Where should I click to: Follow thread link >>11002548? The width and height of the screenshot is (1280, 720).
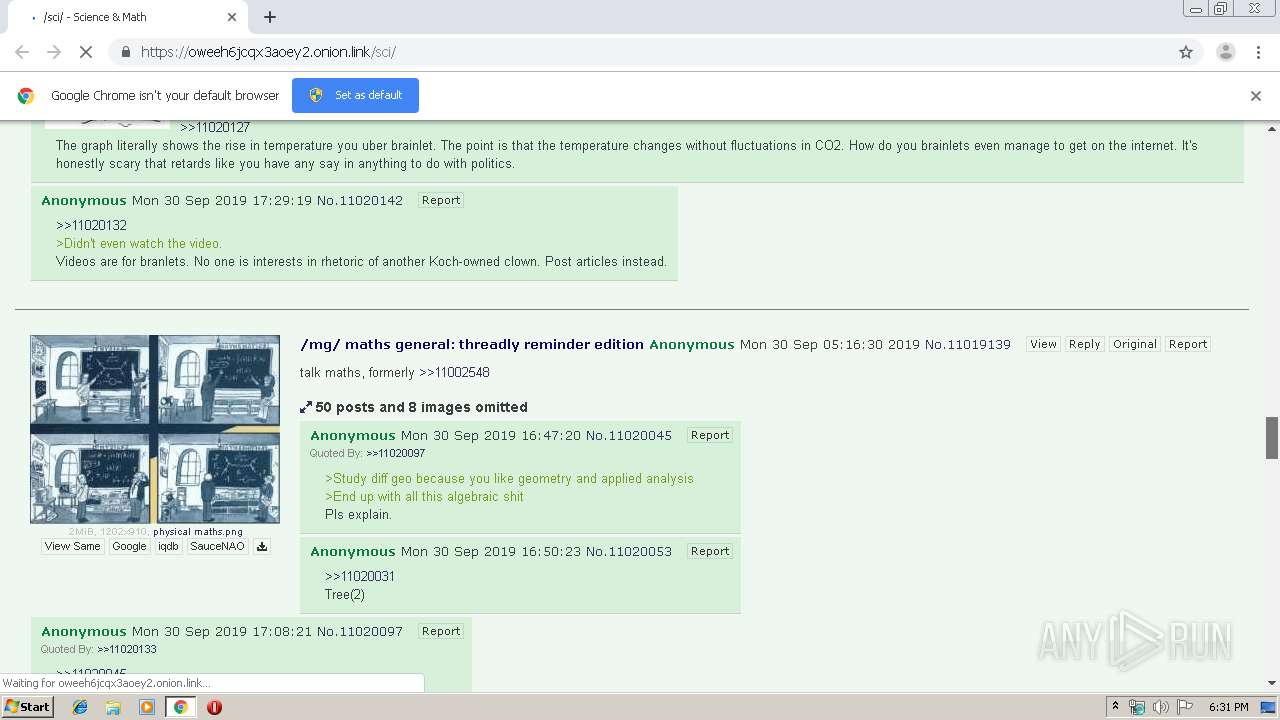click(454, 372)
